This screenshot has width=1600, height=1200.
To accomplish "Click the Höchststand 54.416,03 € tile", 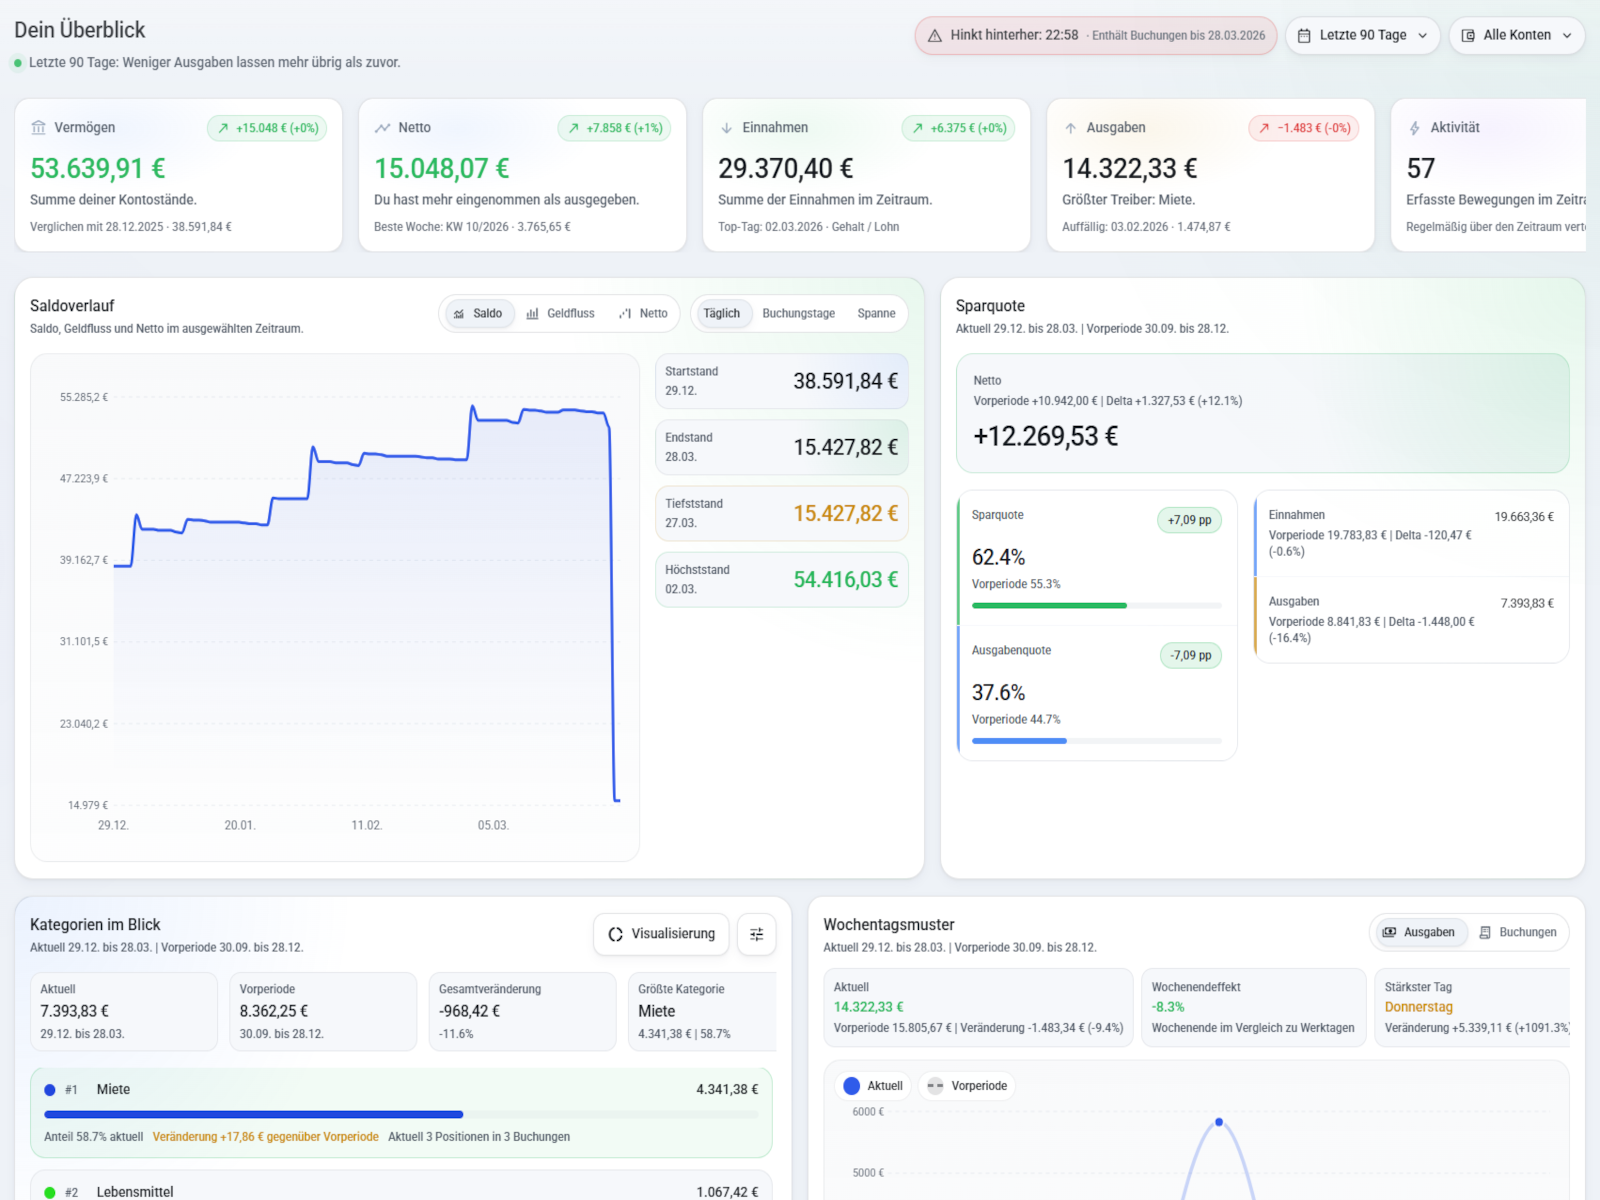I will click(781, 580).
